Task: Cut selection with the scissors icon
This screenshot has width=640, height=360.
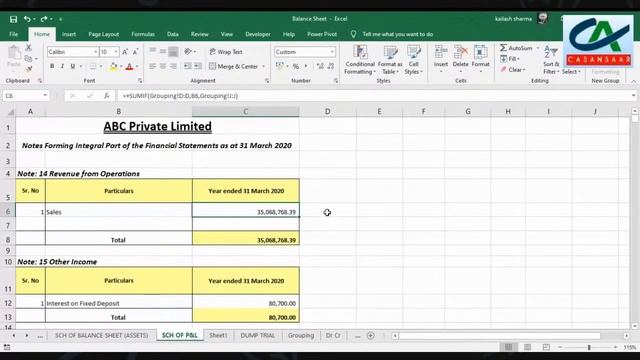Action: (29, 48)
